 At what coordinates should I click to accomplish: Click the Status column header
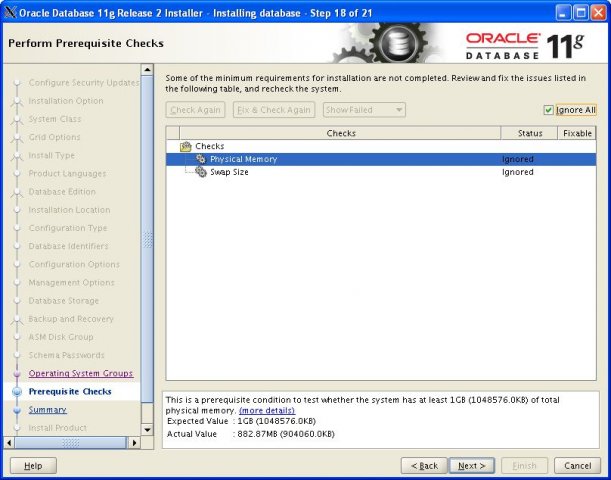pos(530,133)
